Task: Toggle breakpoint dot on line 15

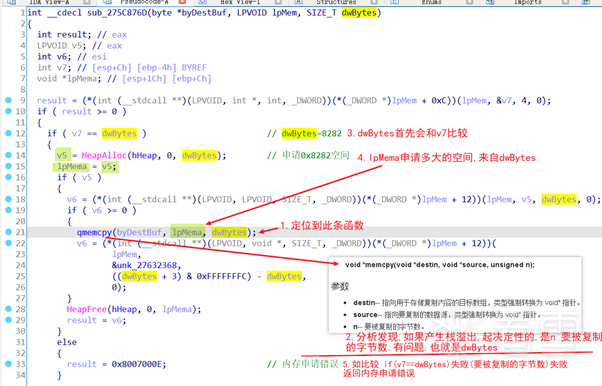Action: [8, 166]
